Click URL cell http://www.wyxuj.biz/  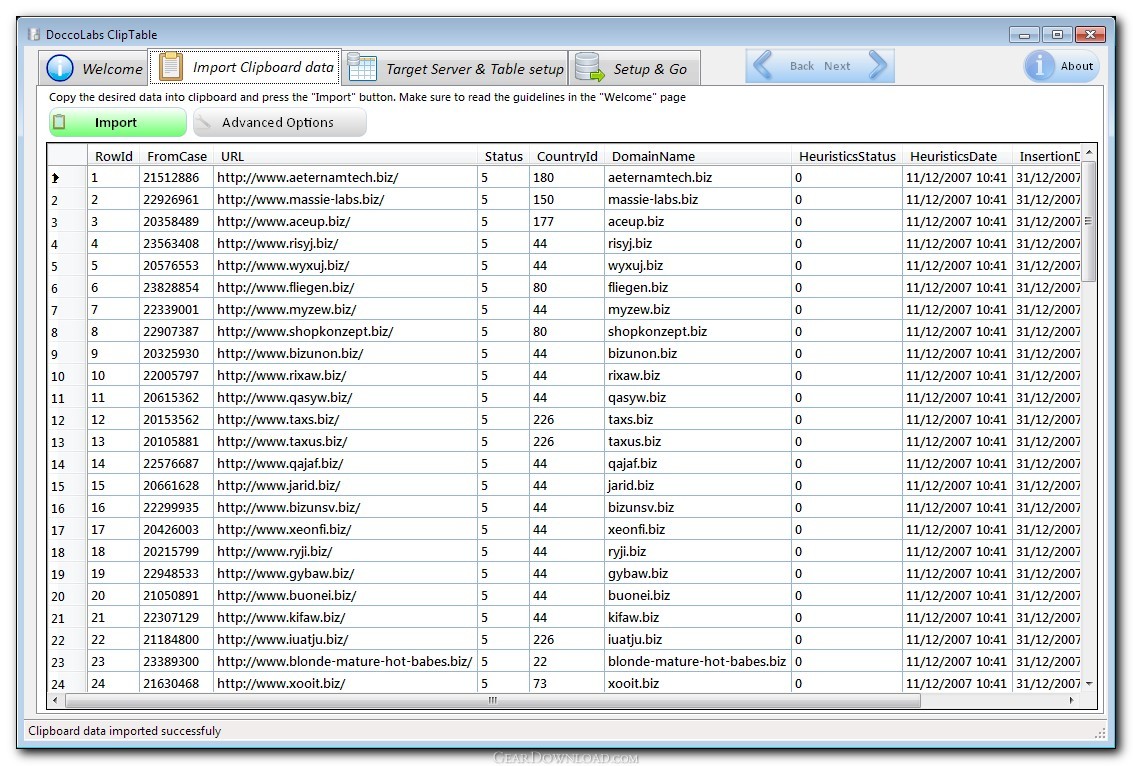pyautogui.click(x=345, y=265)
